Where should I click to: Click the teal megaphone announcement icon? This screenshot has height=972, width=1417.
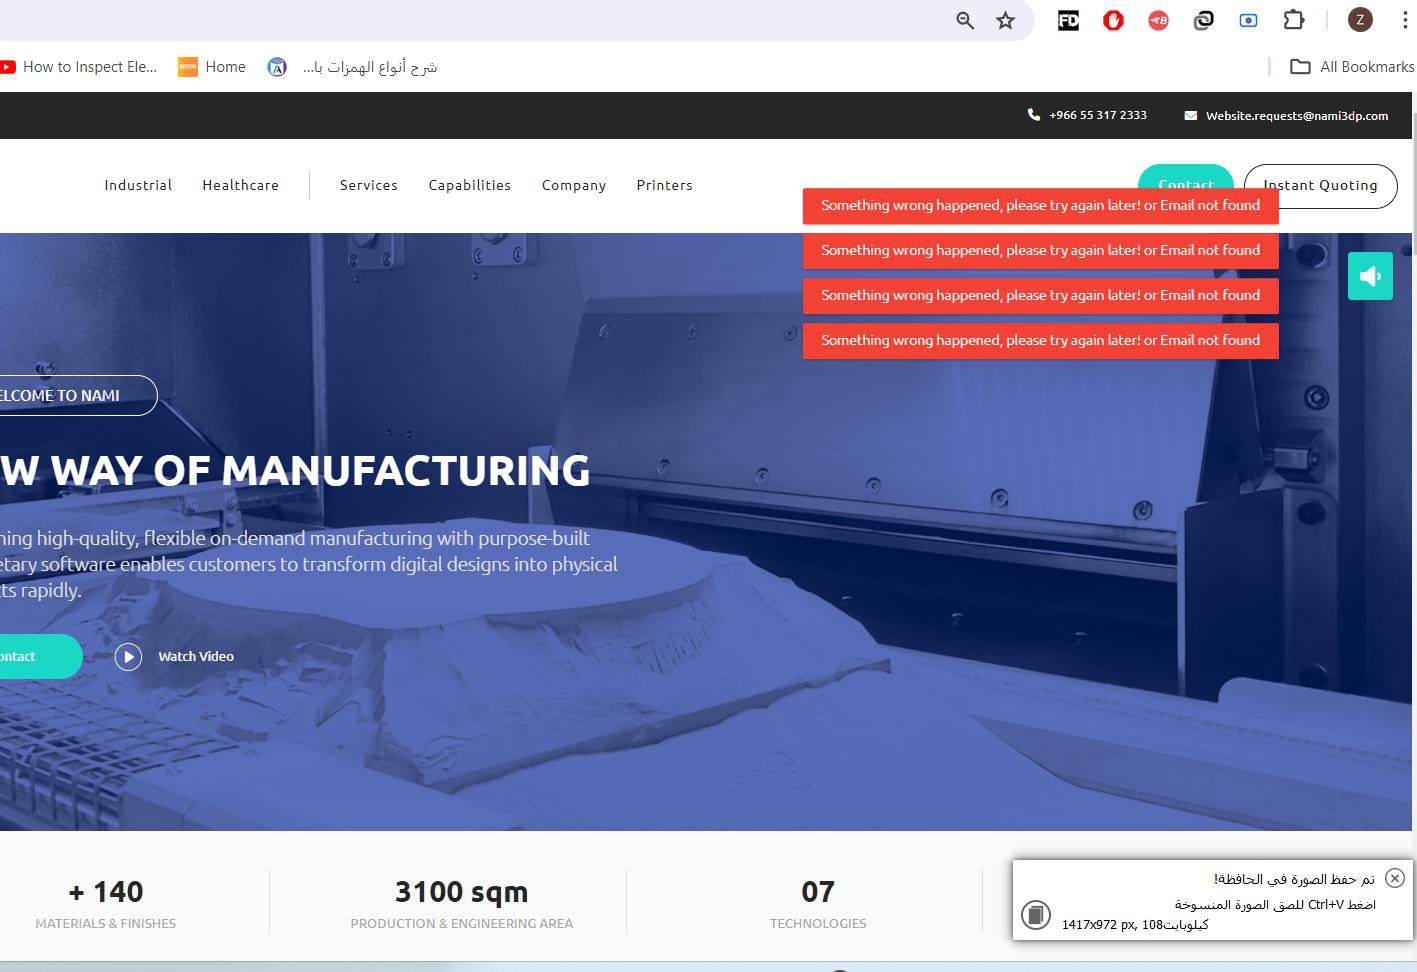click(x=1370, y=276)
